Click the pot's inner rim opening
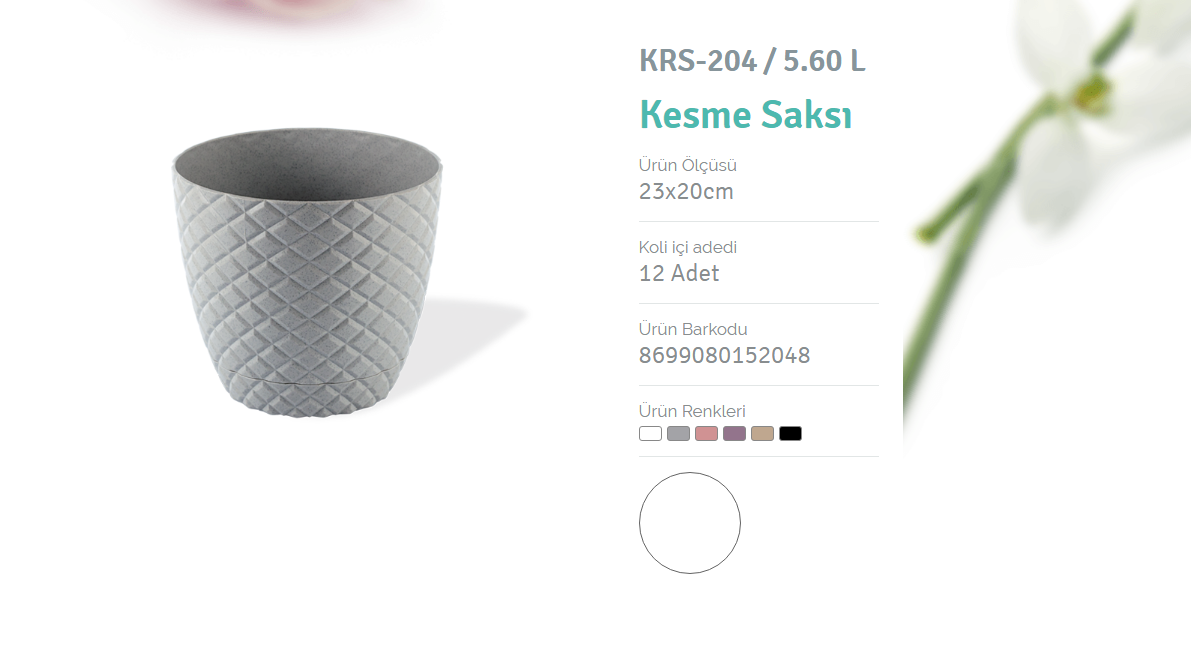Screen dimensions: 1191x646 [x=307, y=163]
